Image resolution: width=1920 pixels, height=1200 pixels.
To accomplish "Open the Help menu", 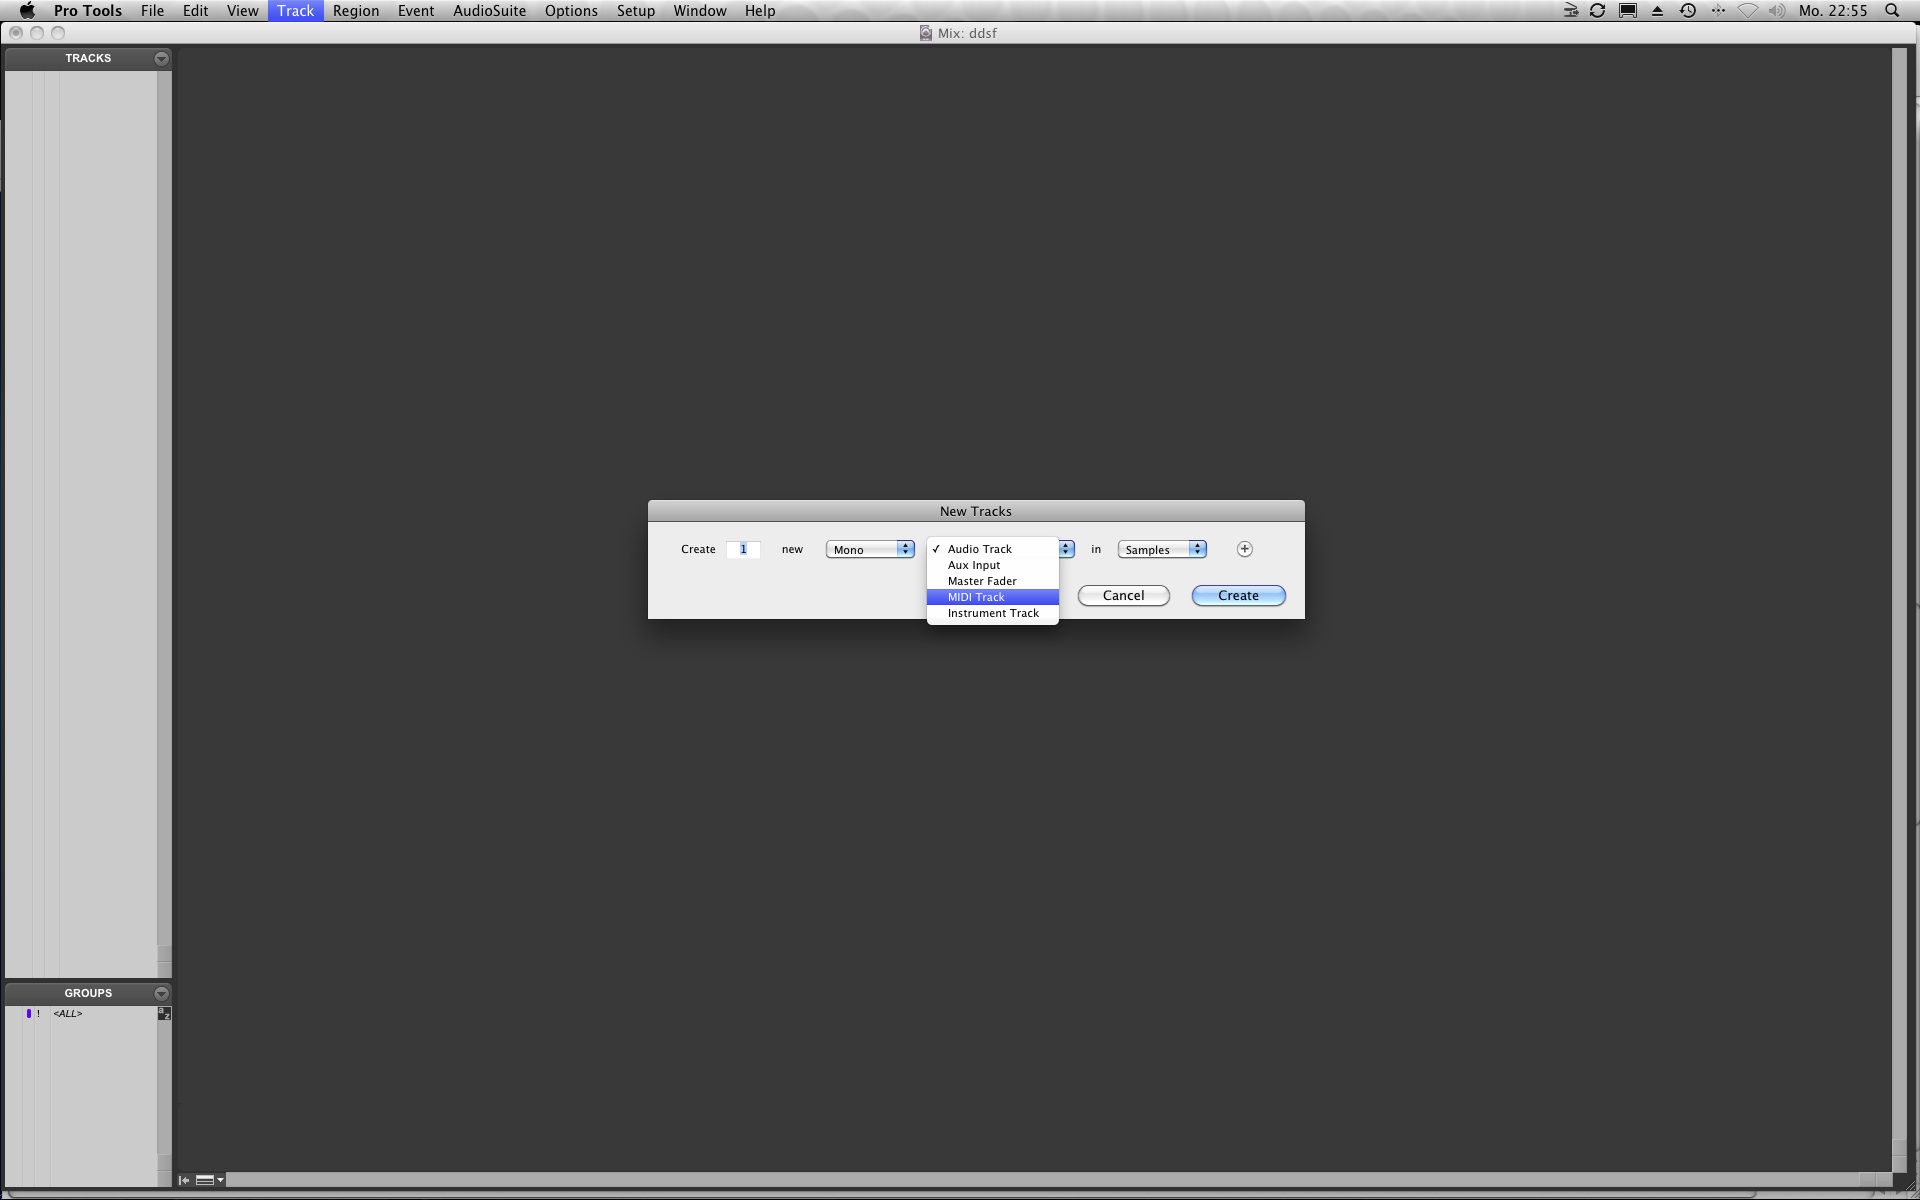I will coord(760,11).
